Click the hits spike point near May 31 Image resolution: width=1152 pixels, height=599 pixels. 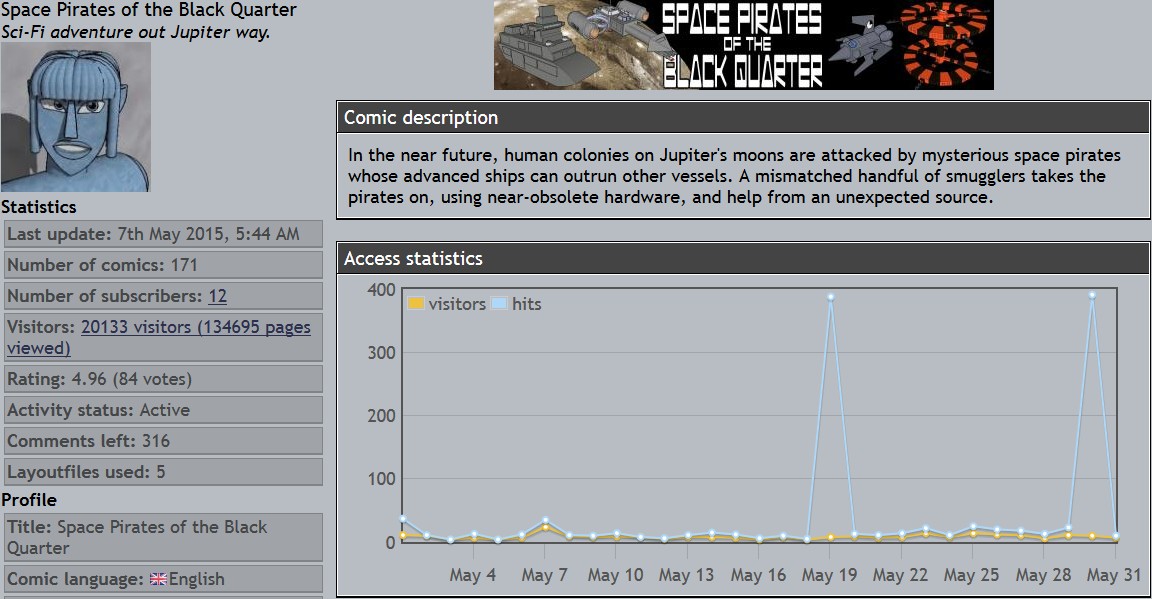1091,295
